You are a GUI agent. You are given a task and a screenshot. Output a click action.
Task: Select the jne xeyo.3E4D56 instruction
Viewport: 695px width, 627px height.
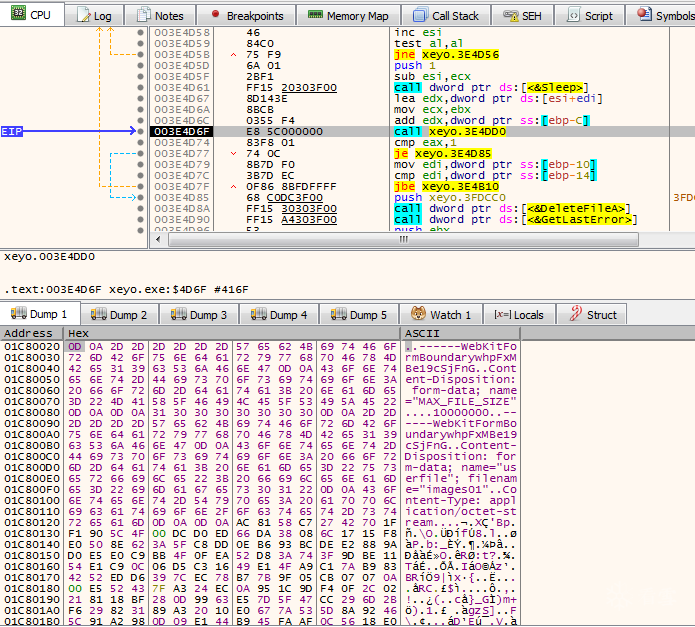point(446,55)
